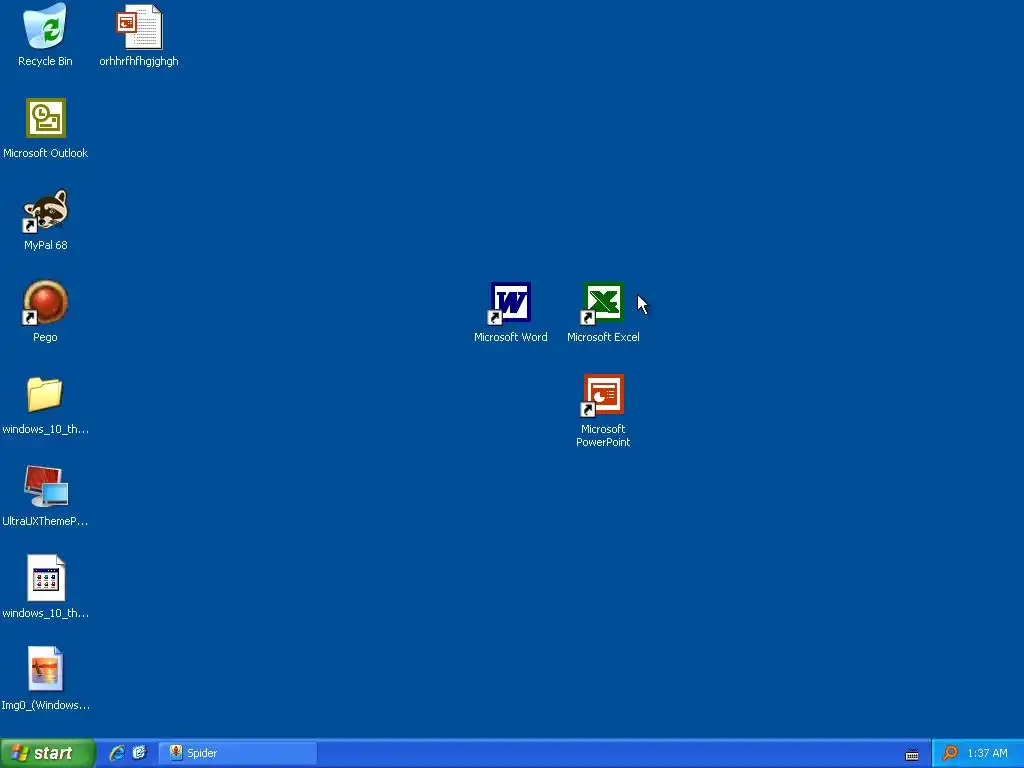
Task: Click the Pego label text
Action: coord(45,337)
